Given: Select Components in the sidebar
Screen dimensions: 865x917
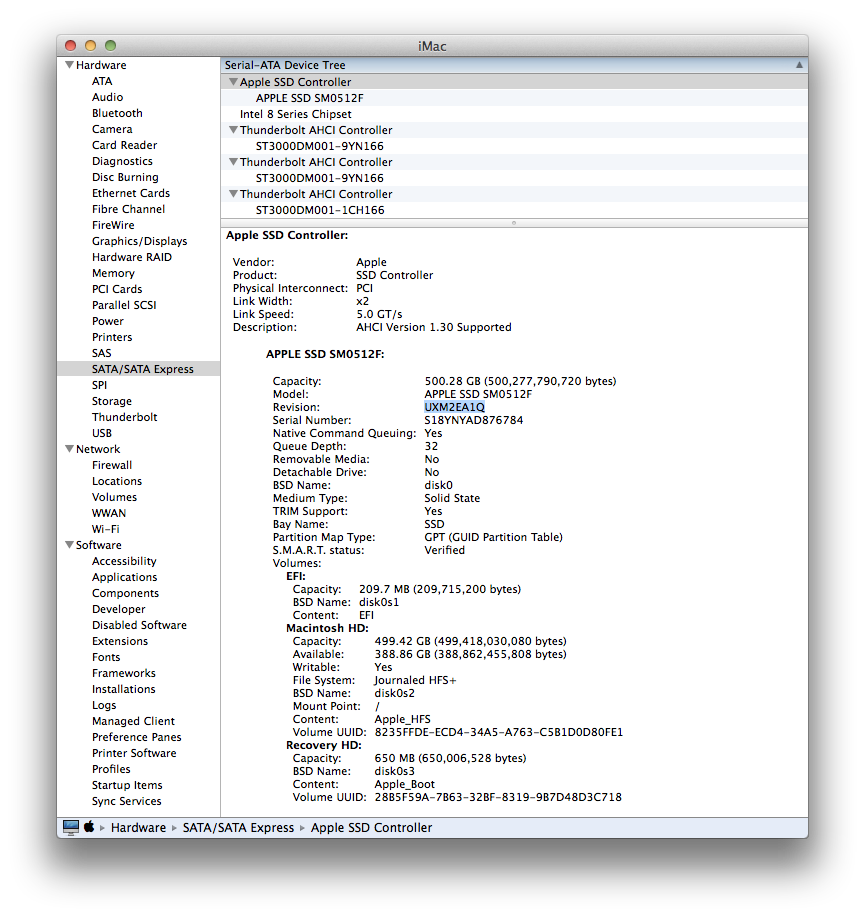Looking at the screenshot, I should click(x=125, y=593).
